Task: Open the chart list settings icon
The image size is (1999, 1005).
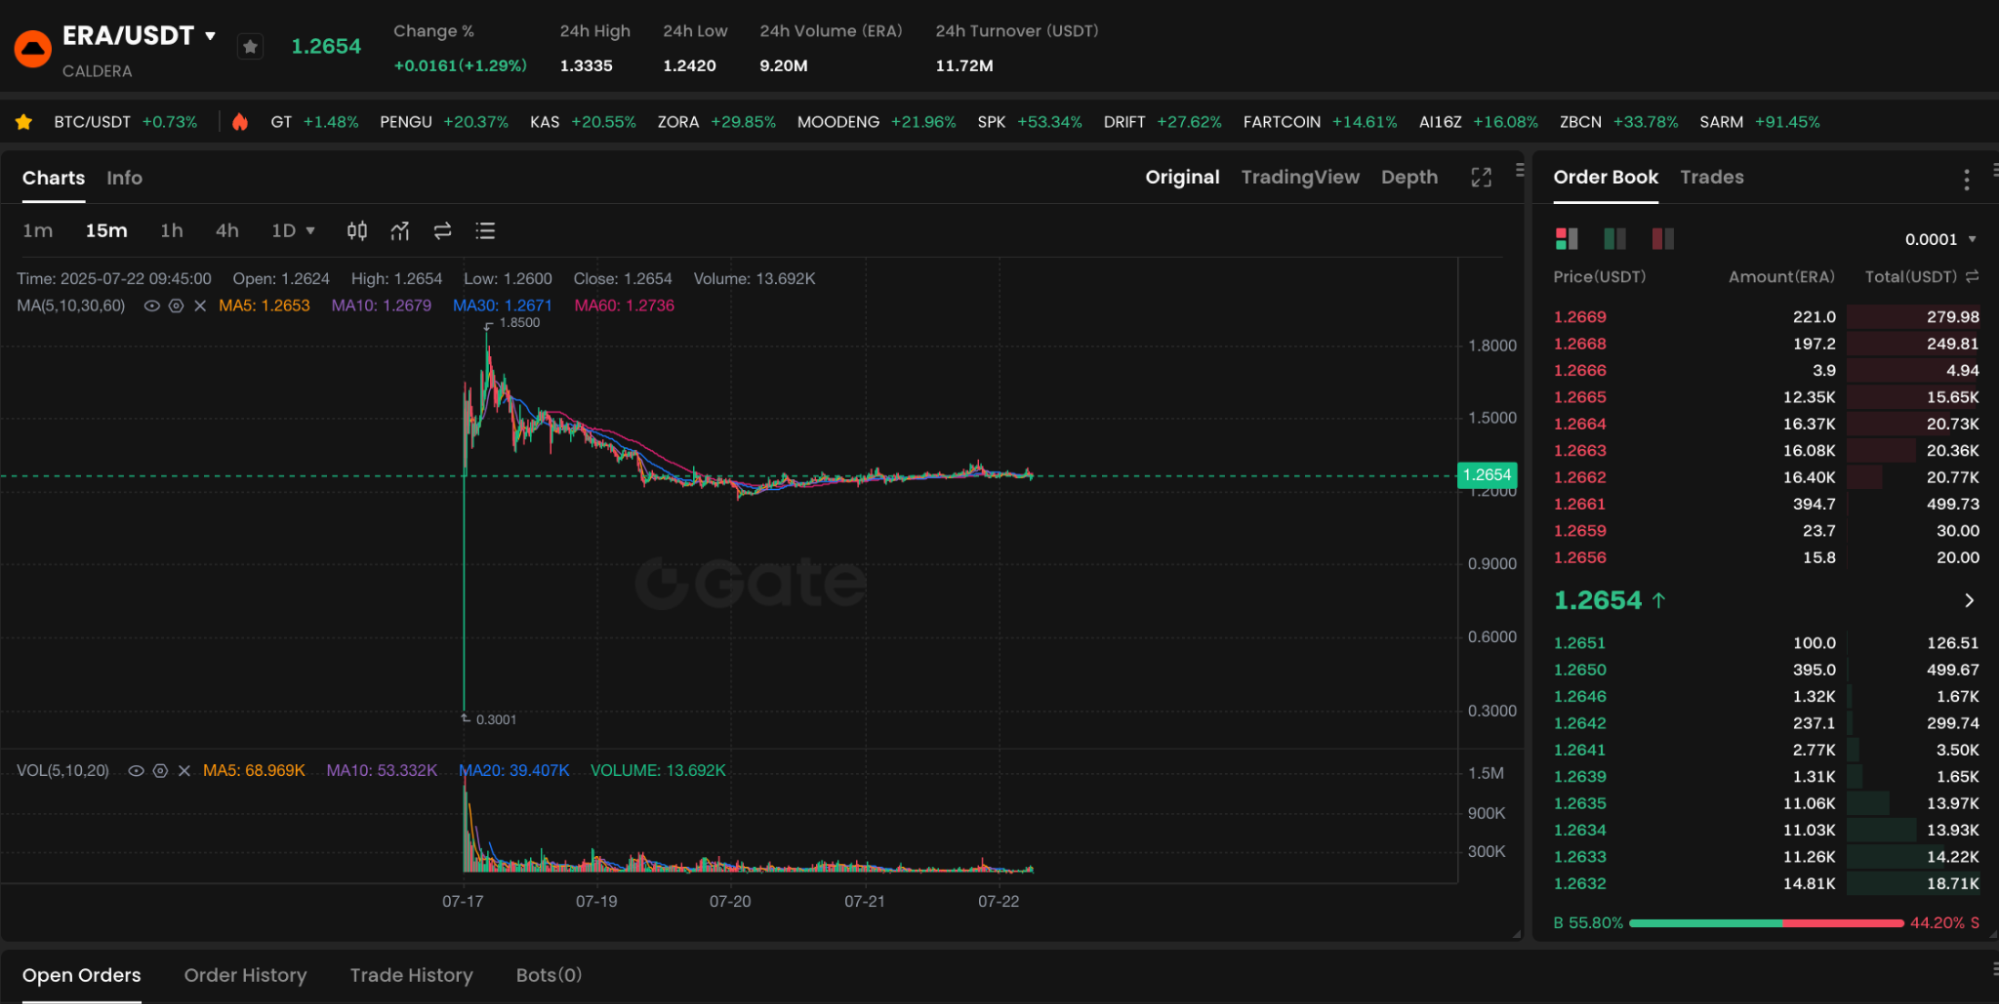Action: [485, 231]
